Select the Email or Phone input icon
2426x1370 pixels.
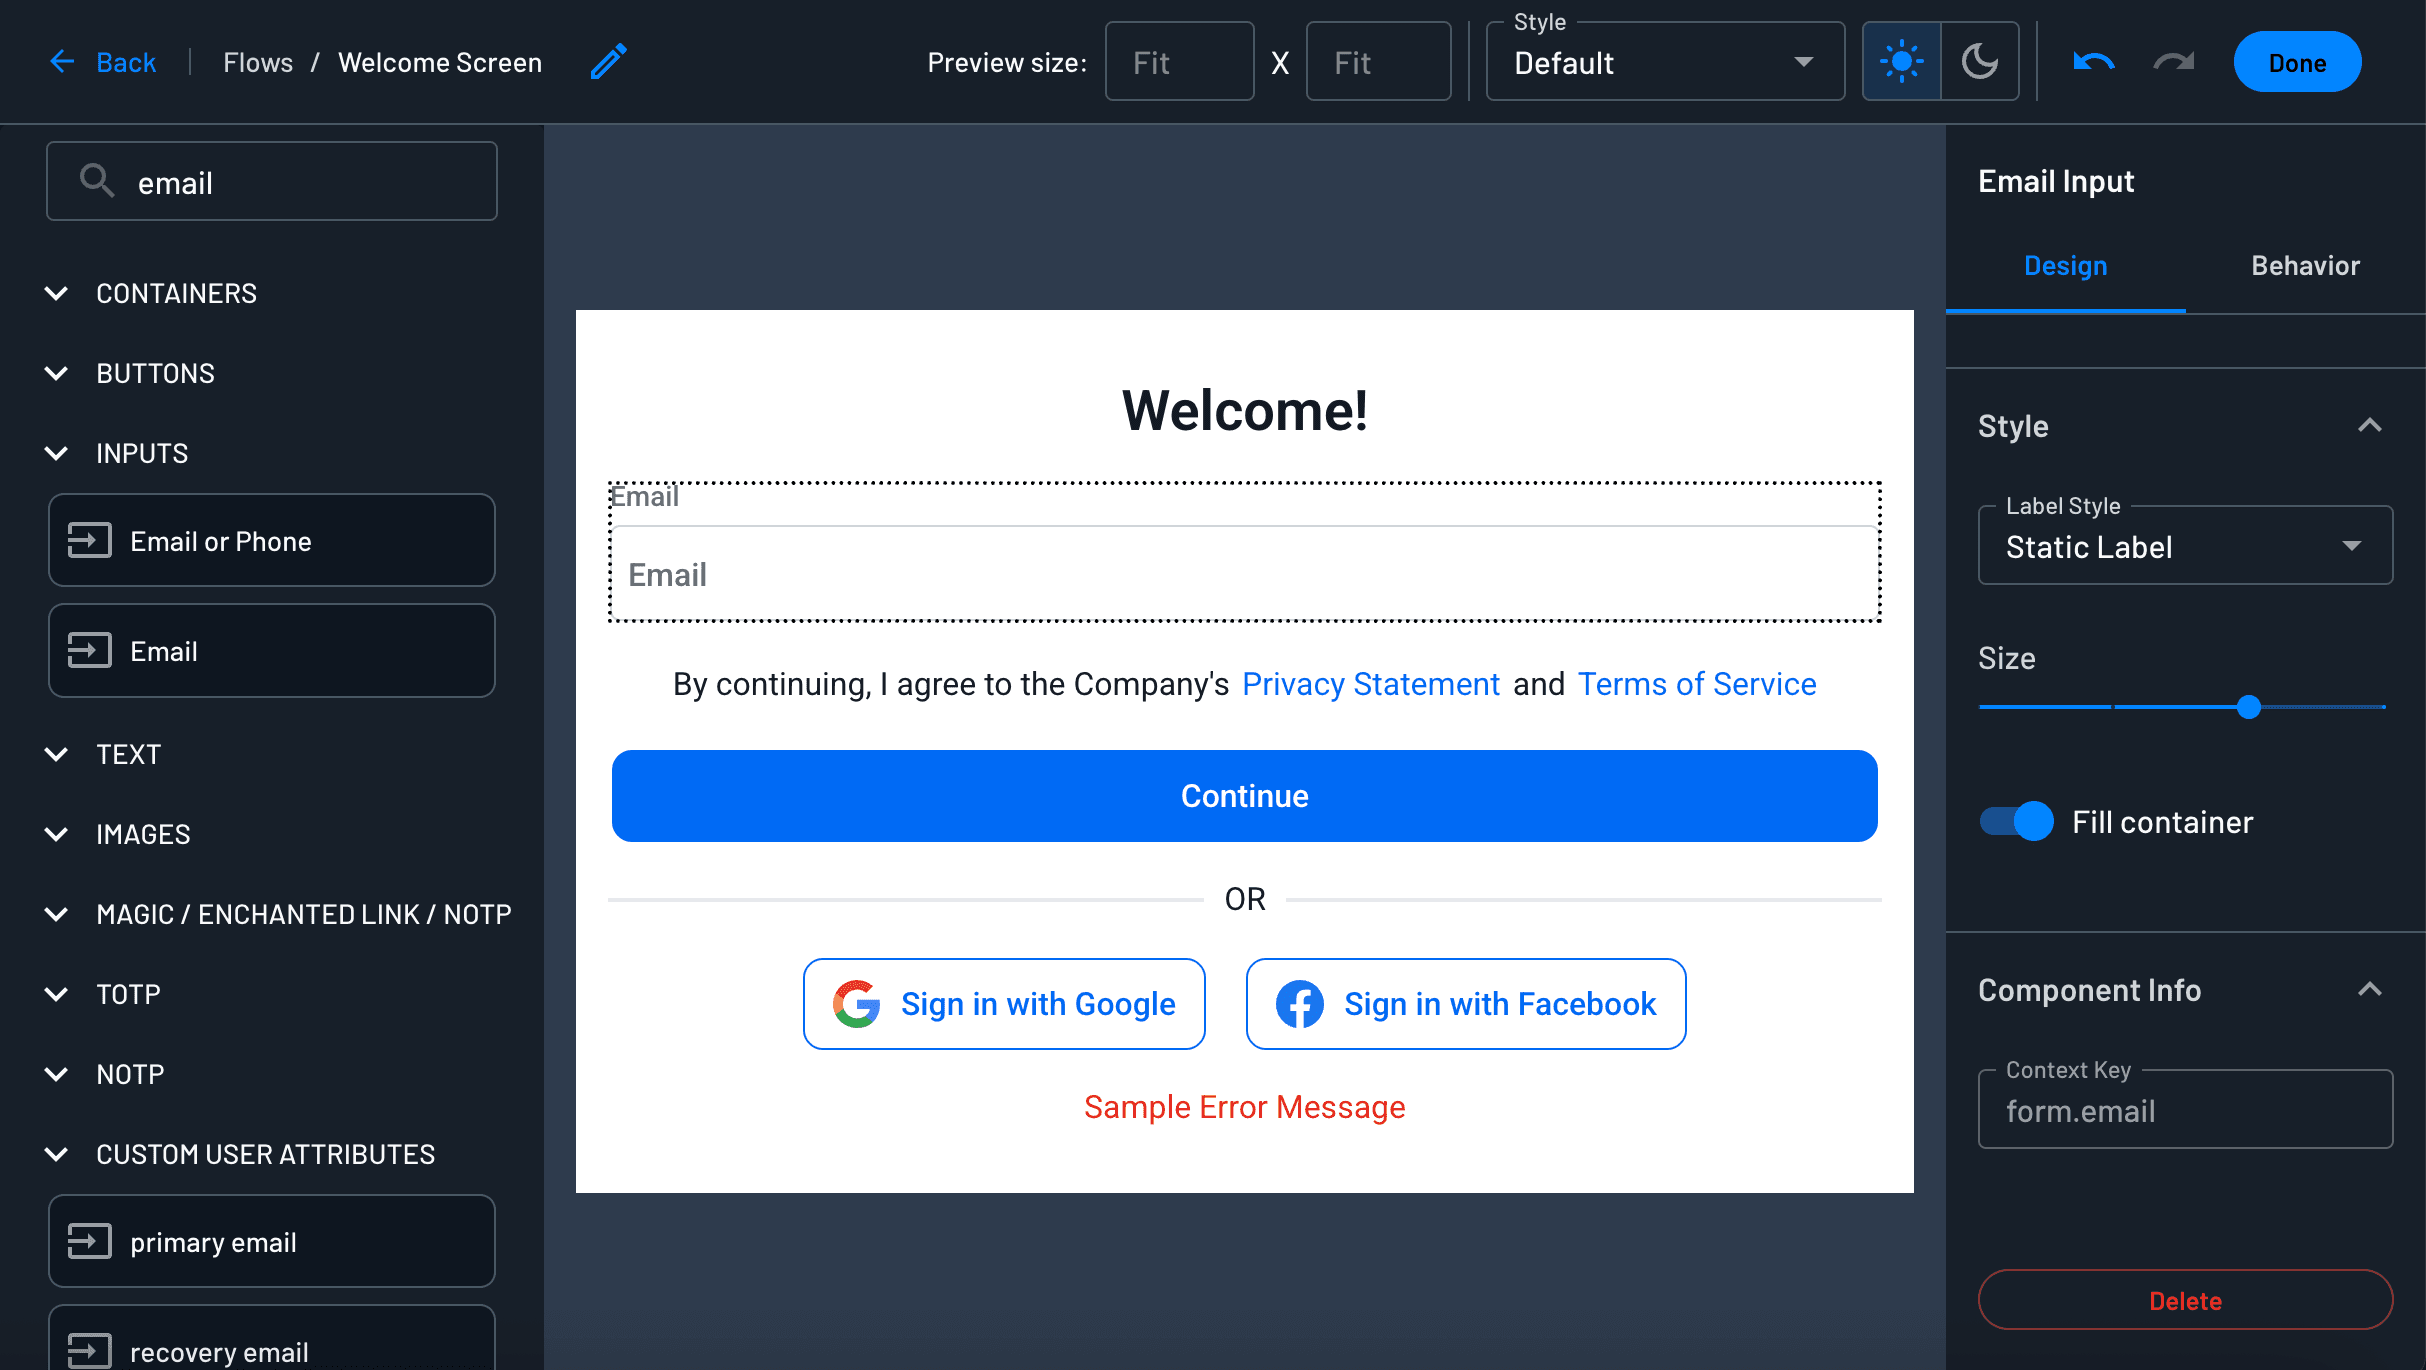tap(89, 540)
